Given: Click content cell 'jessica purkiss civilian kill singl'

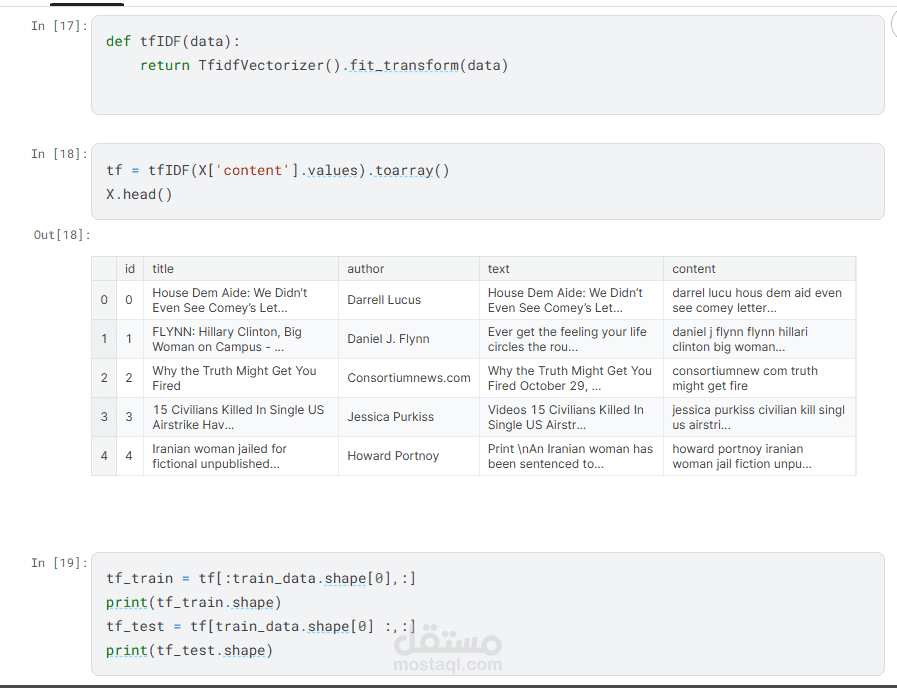Looking at the screenshot, I should coord(758,417).
